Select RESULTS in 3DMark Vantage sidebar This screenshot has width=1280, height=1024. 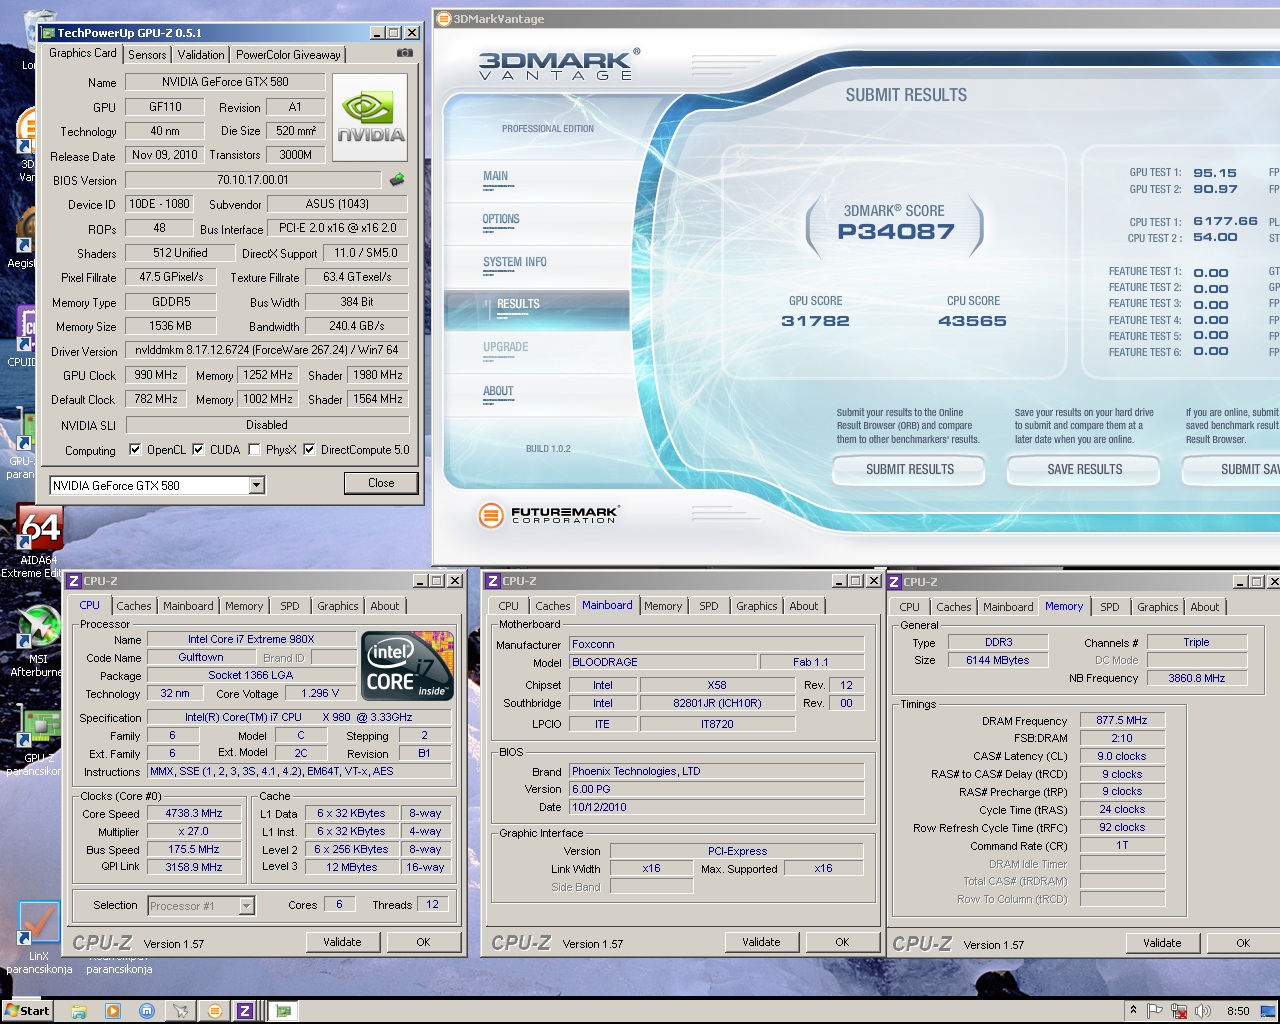click(x=537, y=310)
